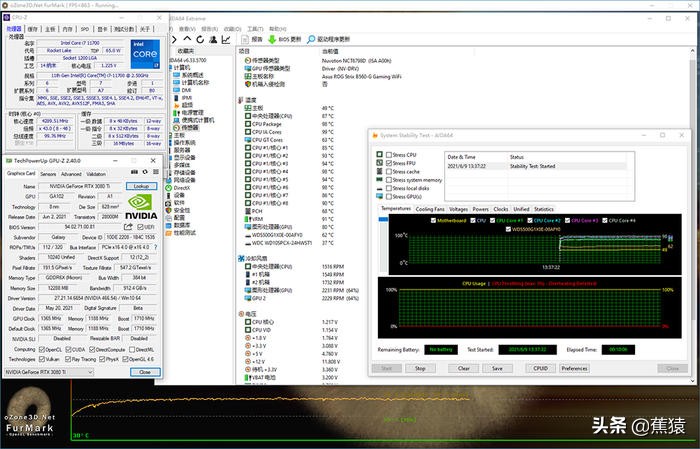Screen dimensions: 700x449
Task: Open the Sensors tab in GPU-Z
Action: coord(48,174)
